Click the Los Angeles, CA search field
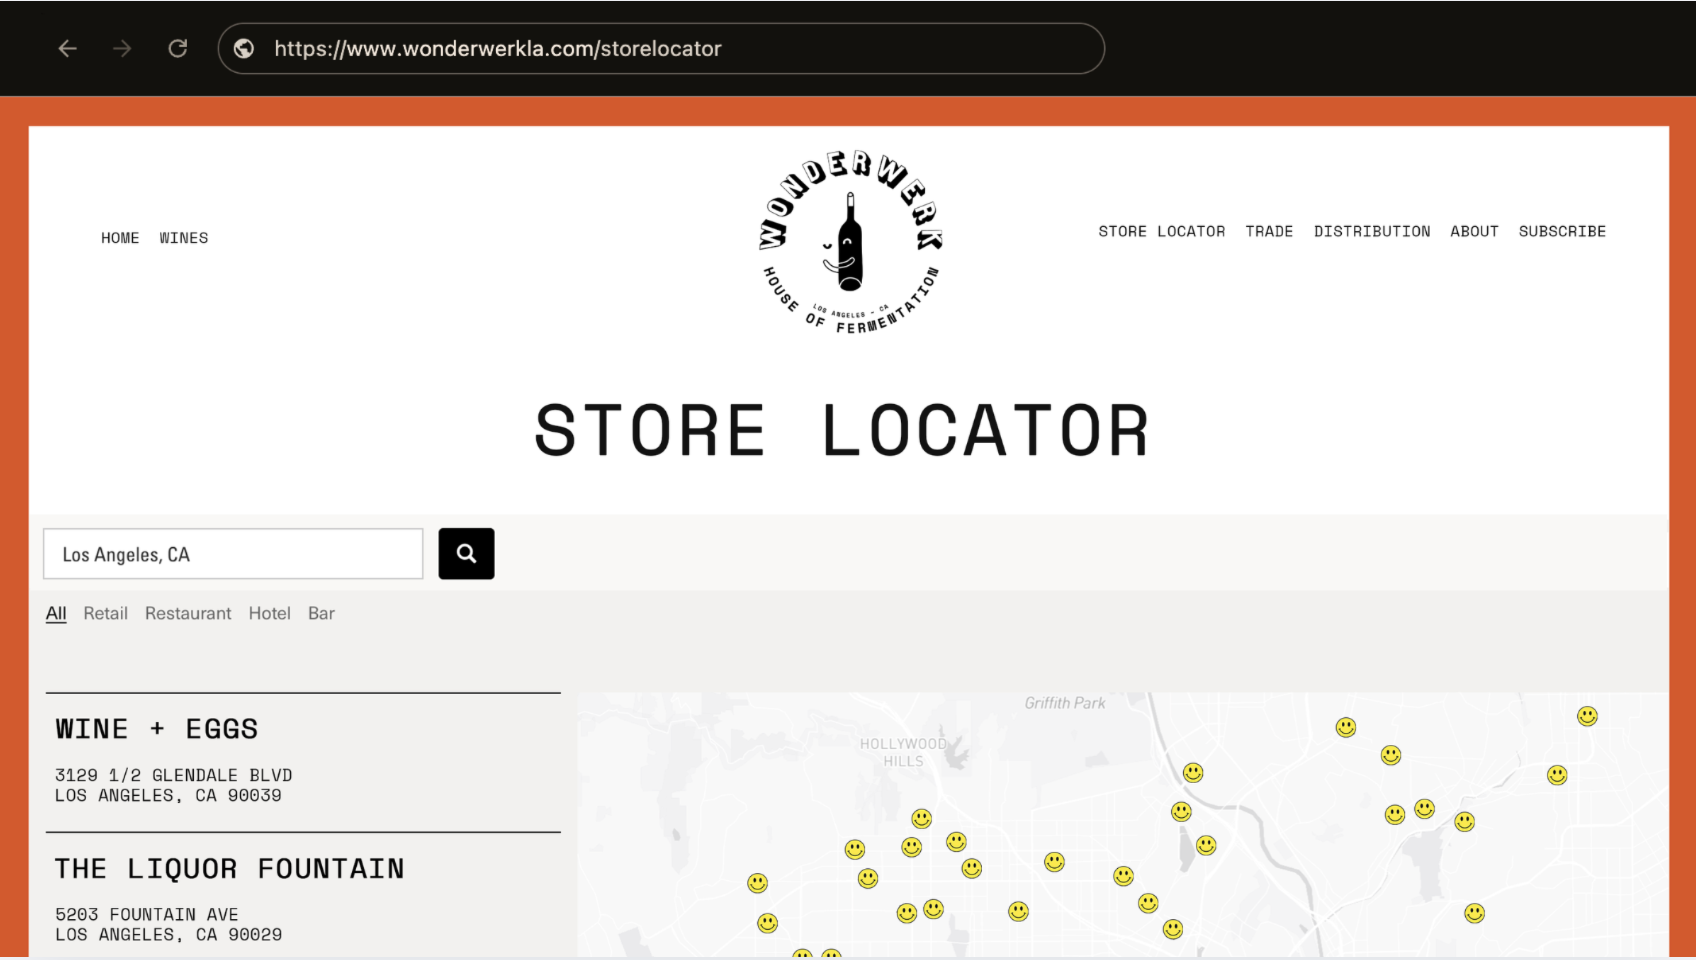The image size is (1696, 960). [233, 554]
